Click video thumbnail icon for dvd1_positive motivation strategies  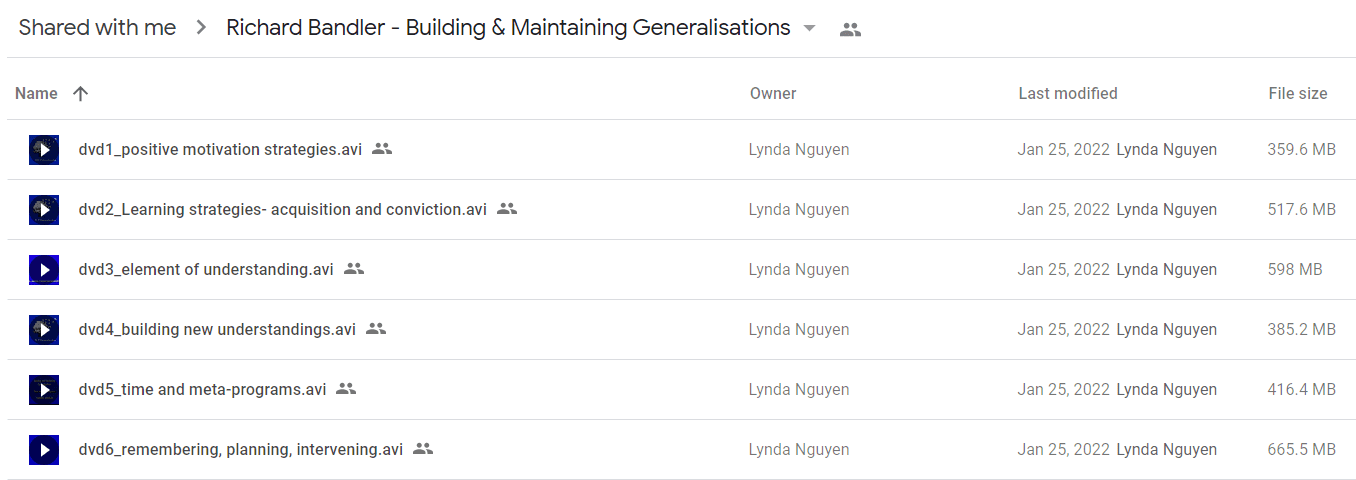pos(44,150)
